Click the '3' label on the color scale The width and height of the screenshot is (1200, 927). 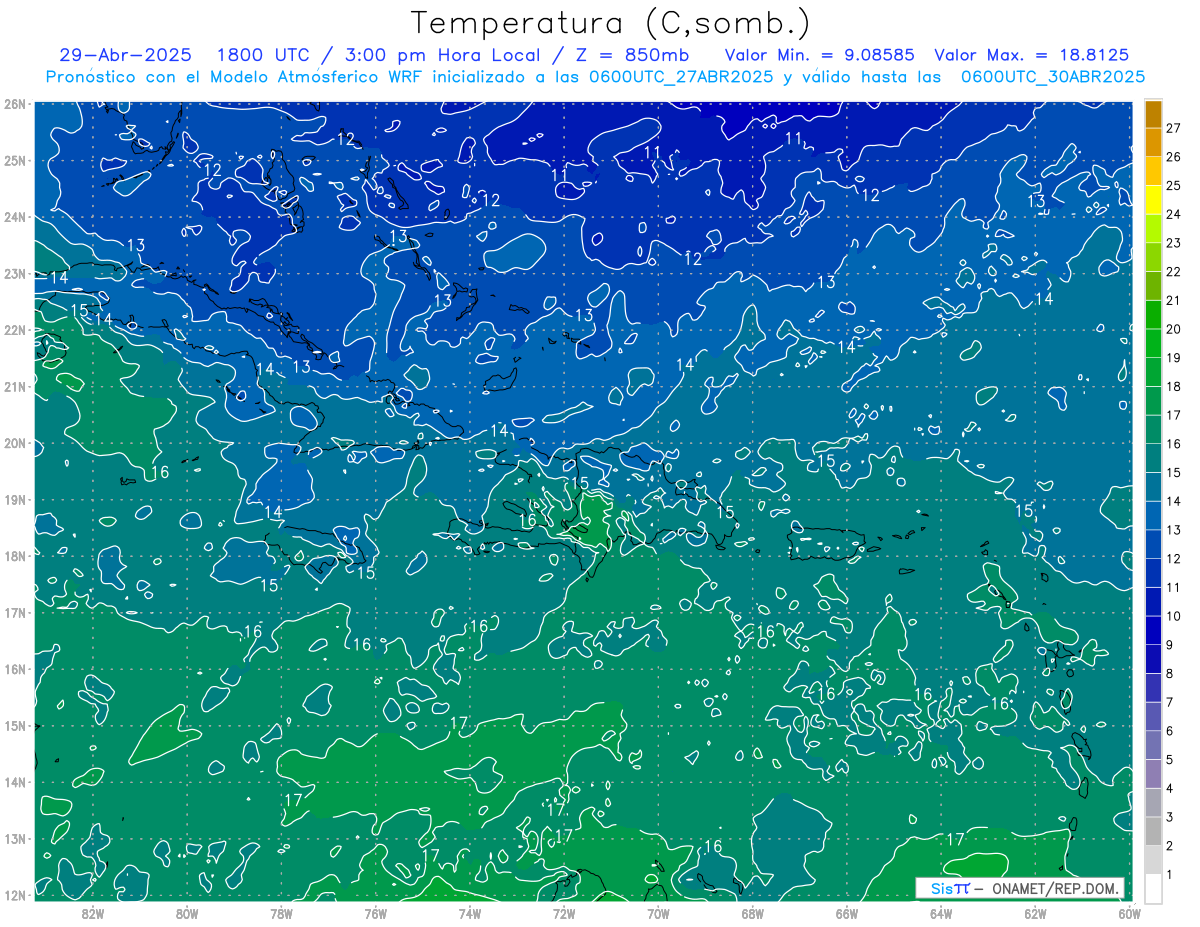click(1171, 817)
